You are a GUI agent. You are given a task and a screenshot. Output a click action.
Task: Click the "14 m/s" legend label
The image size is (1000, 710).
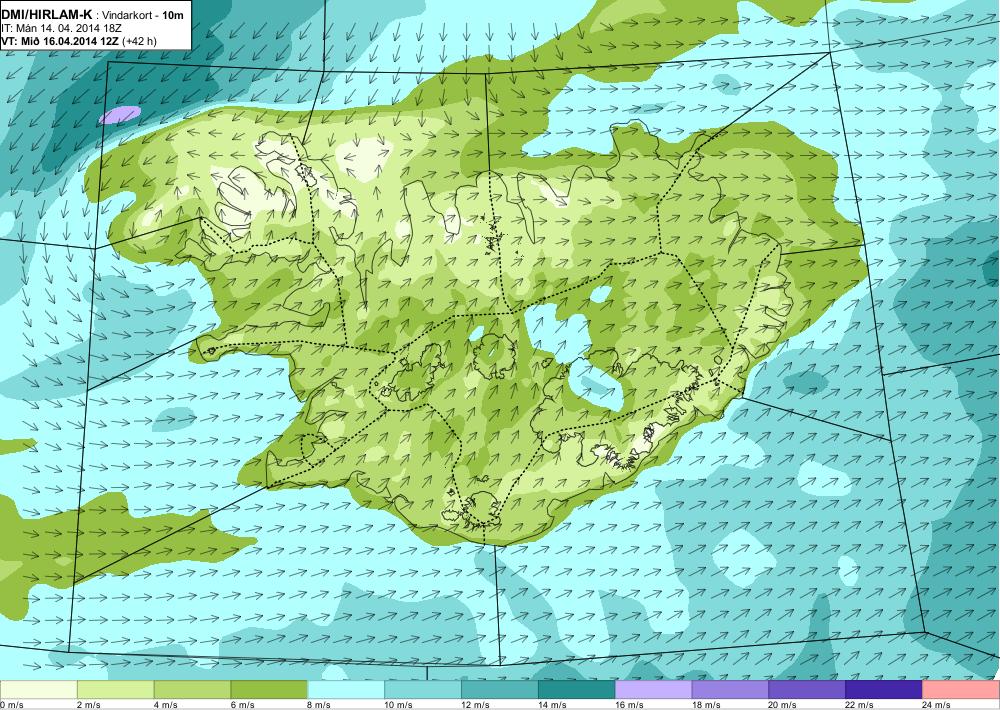coord(552,705)
